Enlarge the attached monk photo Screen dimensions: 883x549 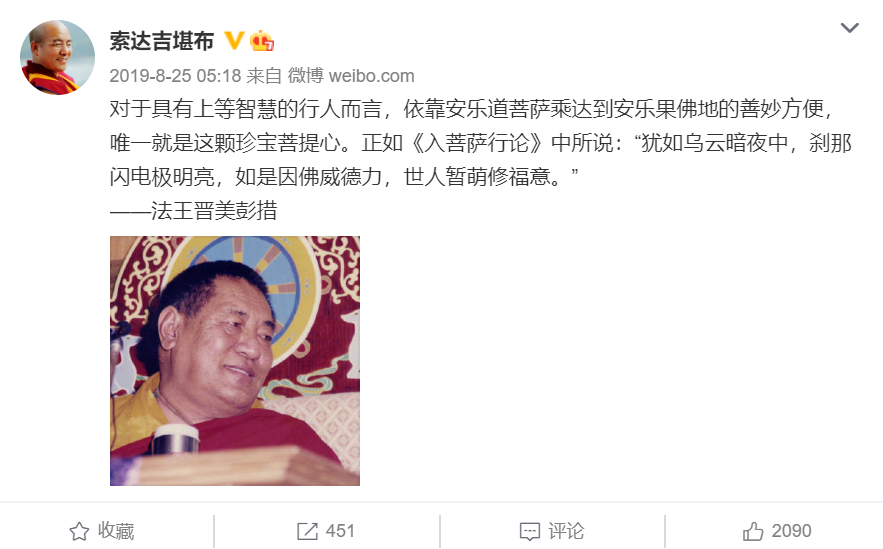point(235,361)
